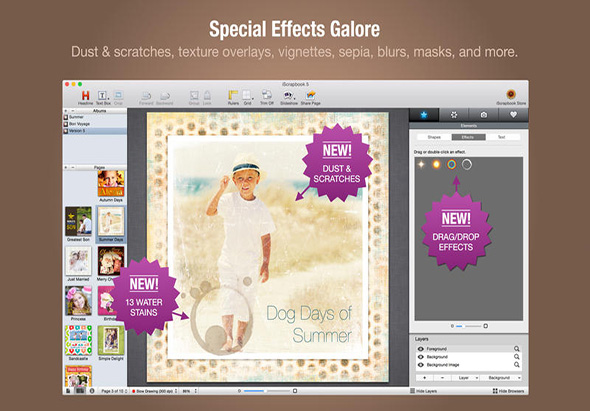590x411 pixels.
Task: Click Hide Layers in the status bar
Action: tap(424, 391)
